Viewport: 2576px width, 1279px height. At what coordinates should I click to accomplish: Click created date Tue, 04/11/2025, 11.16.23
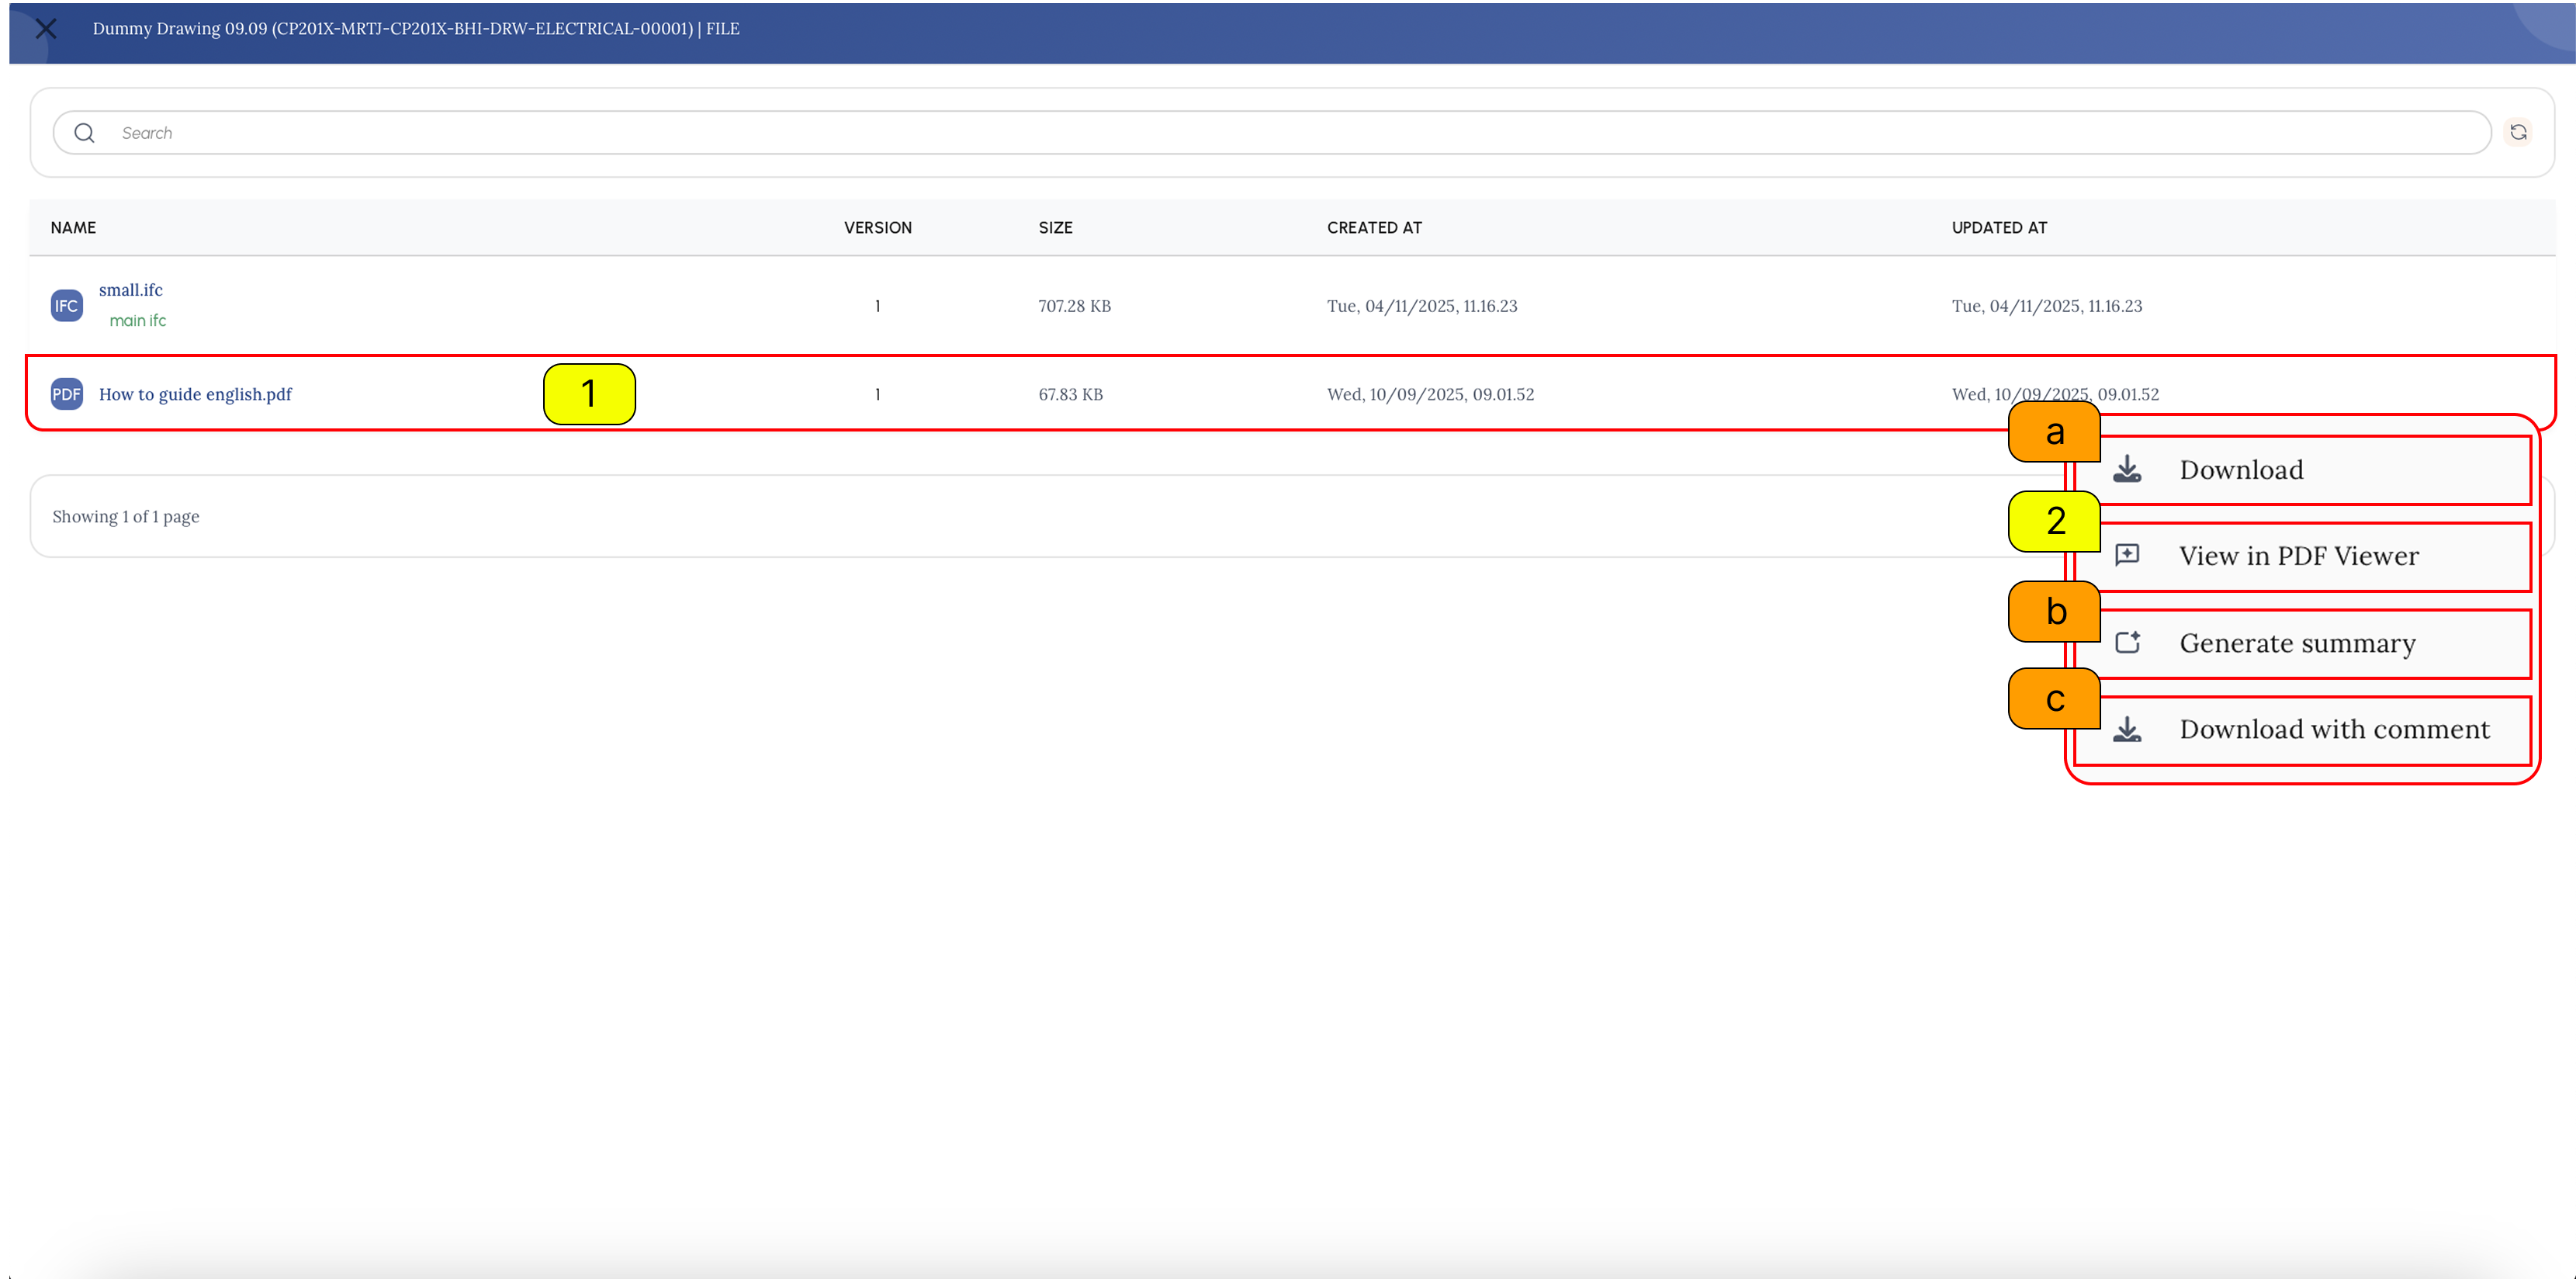[x=1422, y=306]
